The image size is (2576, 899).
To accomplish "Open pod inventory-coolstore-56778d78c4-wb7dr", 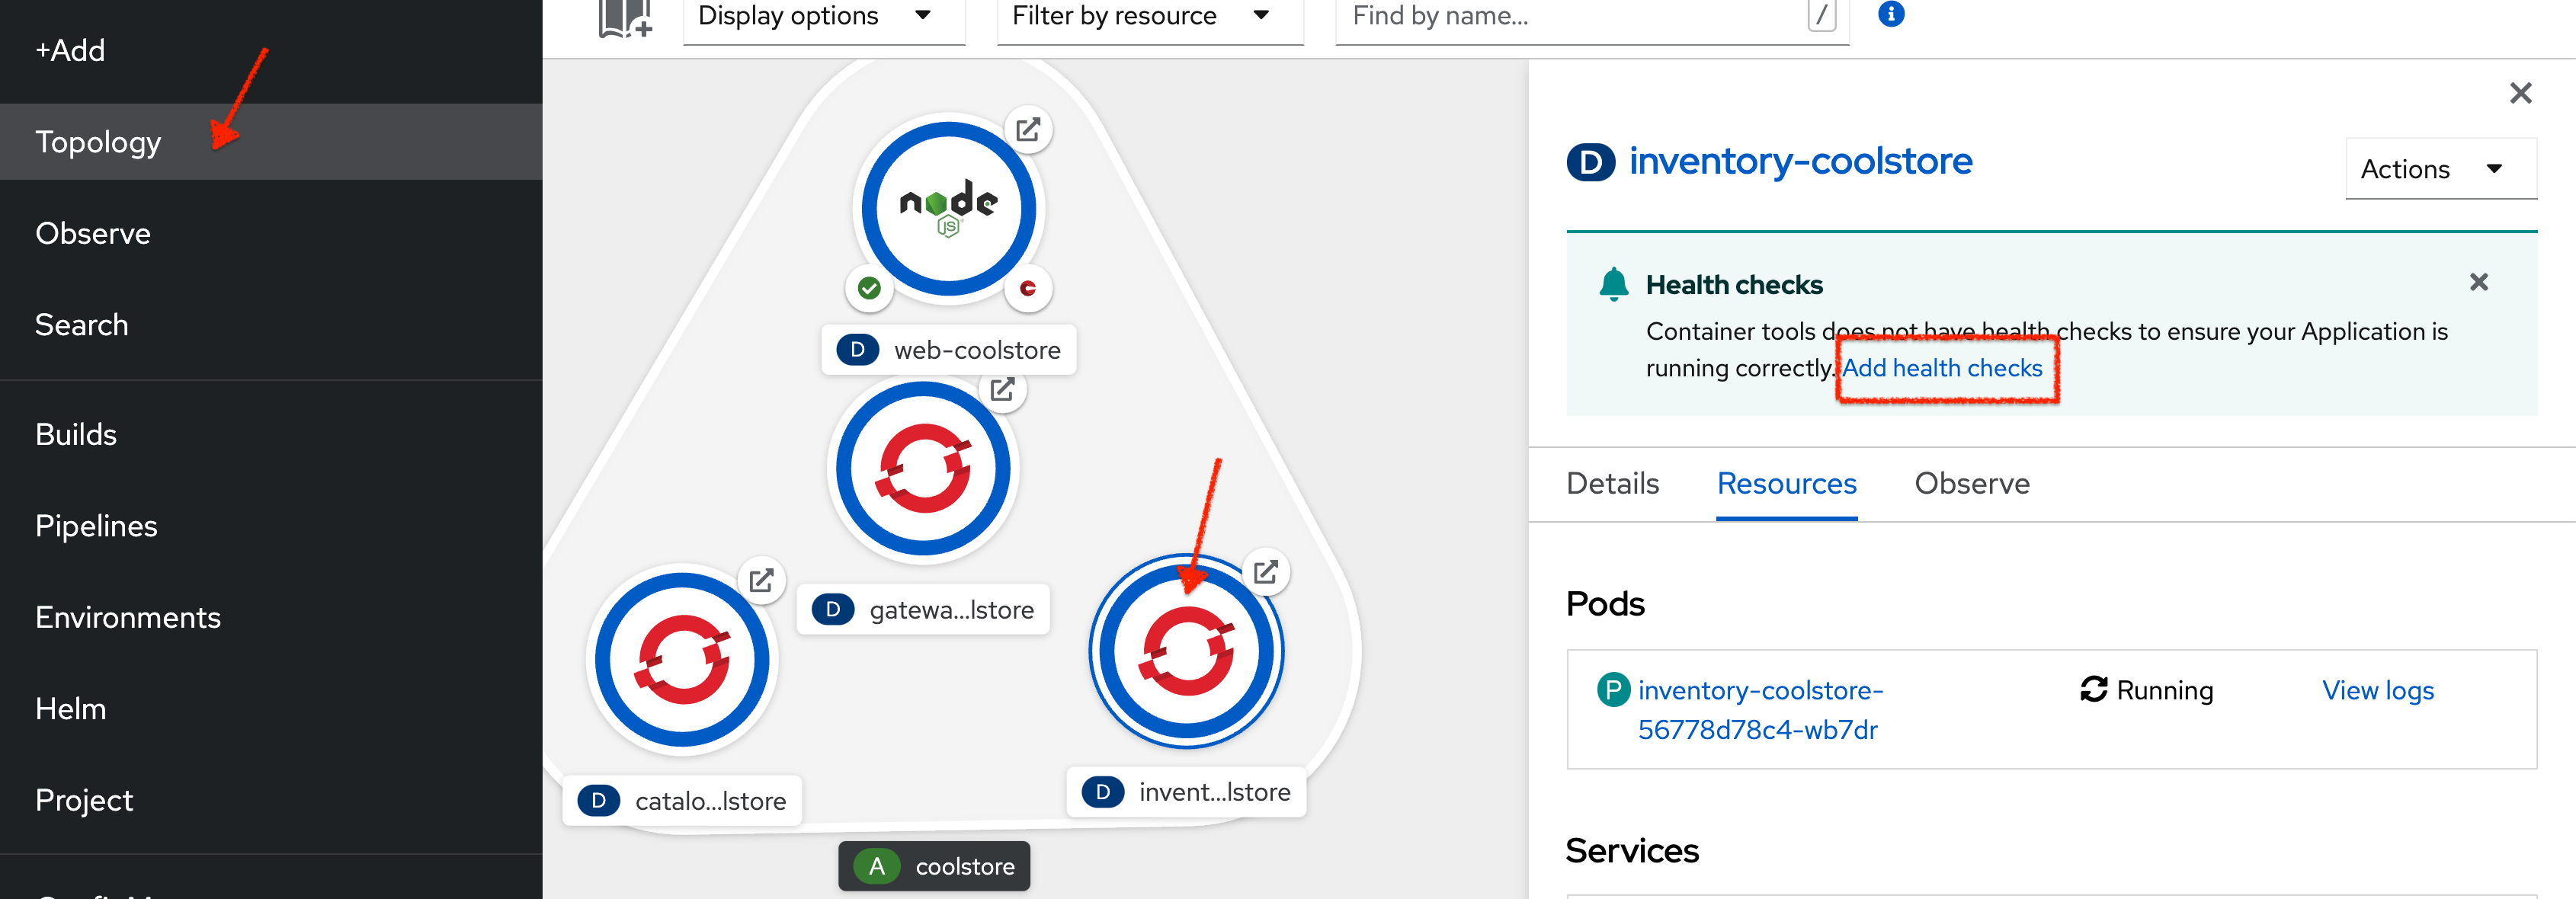I will click(x=1760, y=710).
